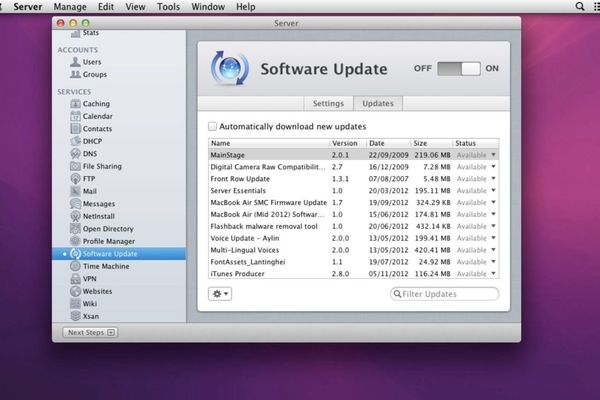Open the View menu
Screen dimensions: 600x400
point(135,7)
